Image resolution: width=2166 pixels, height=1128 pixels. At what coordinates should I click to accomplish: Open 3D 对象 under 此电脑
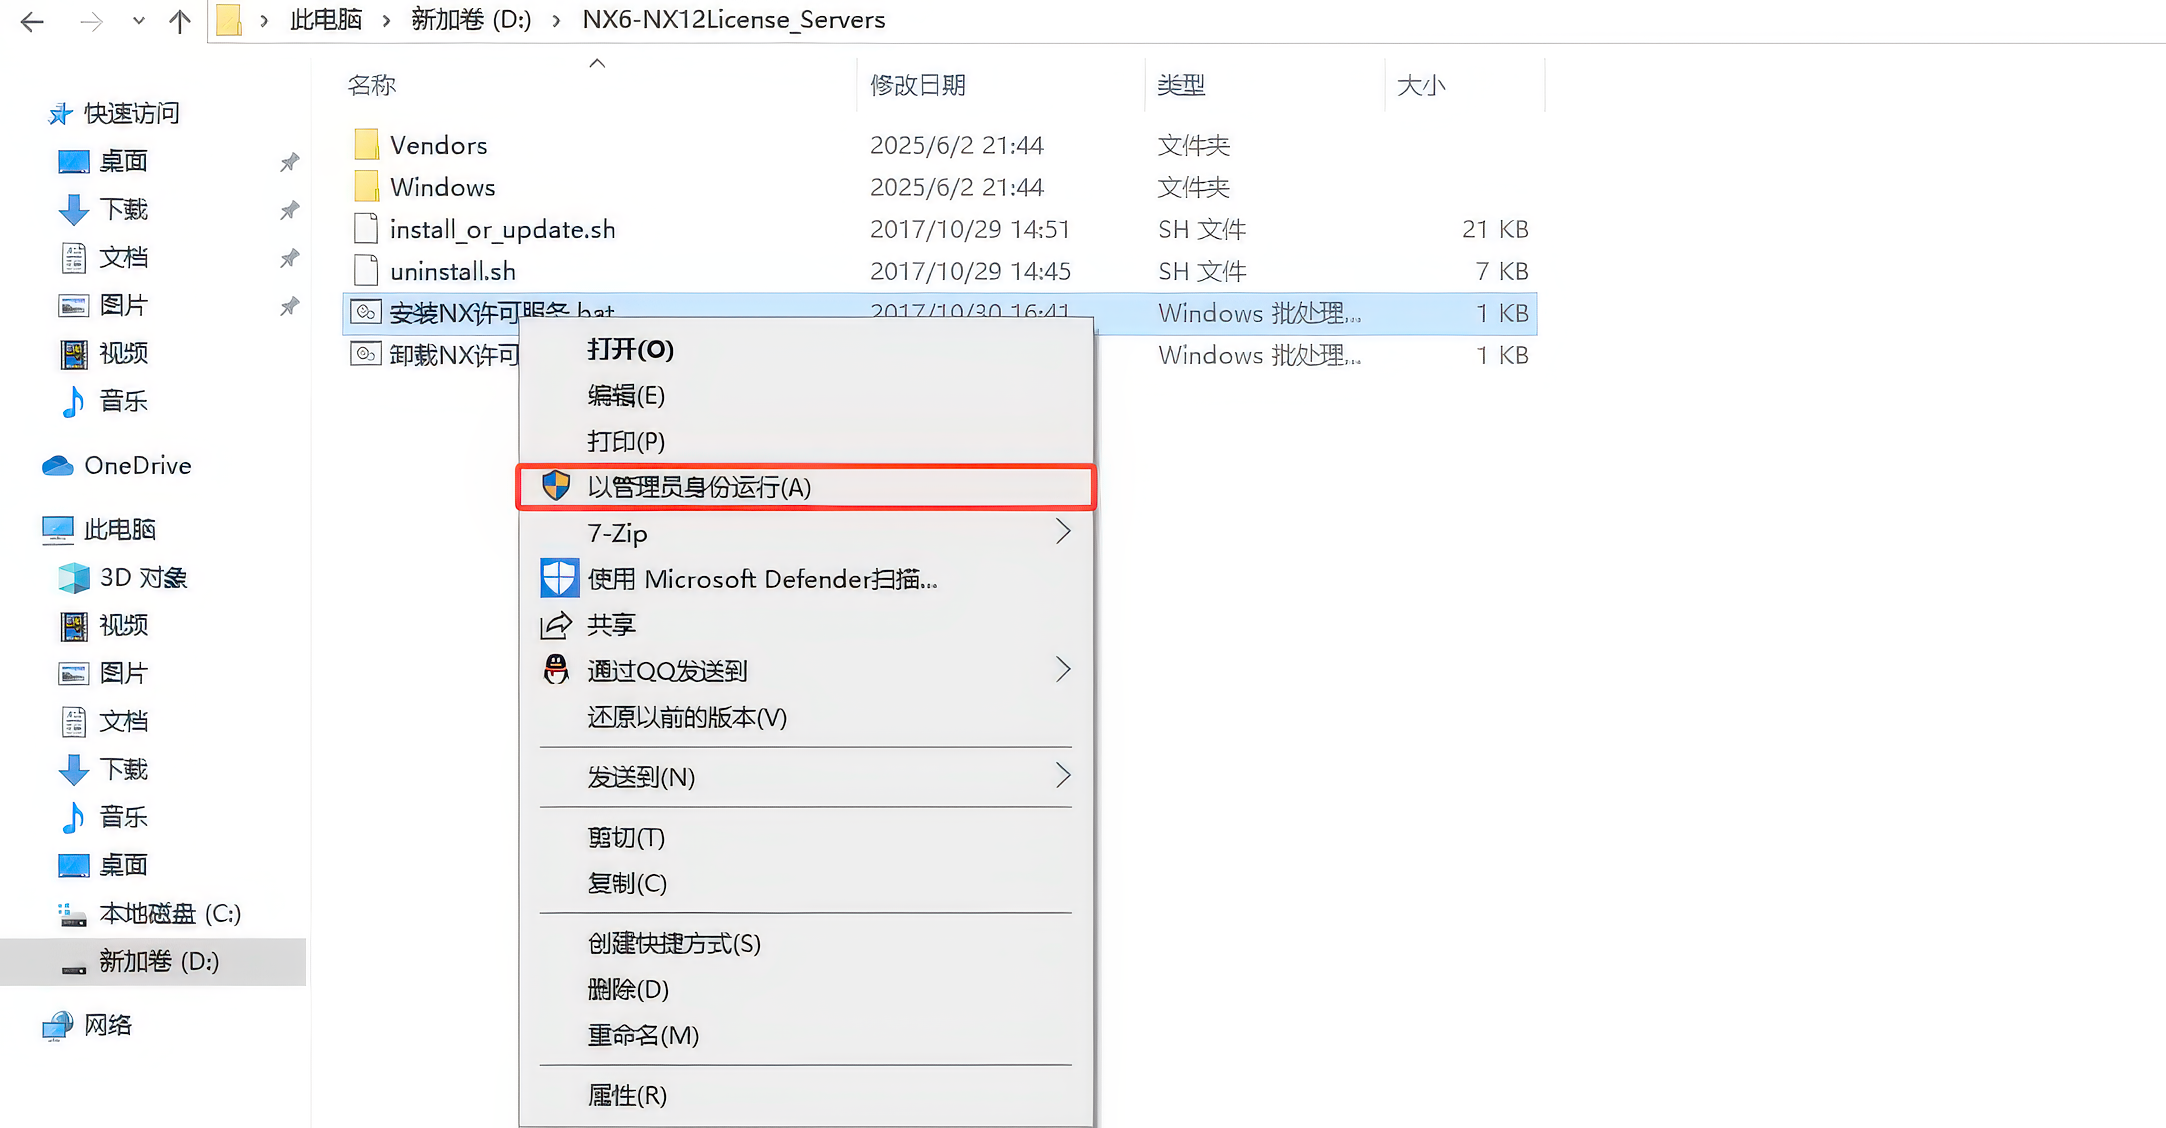[x=143, y=577]
